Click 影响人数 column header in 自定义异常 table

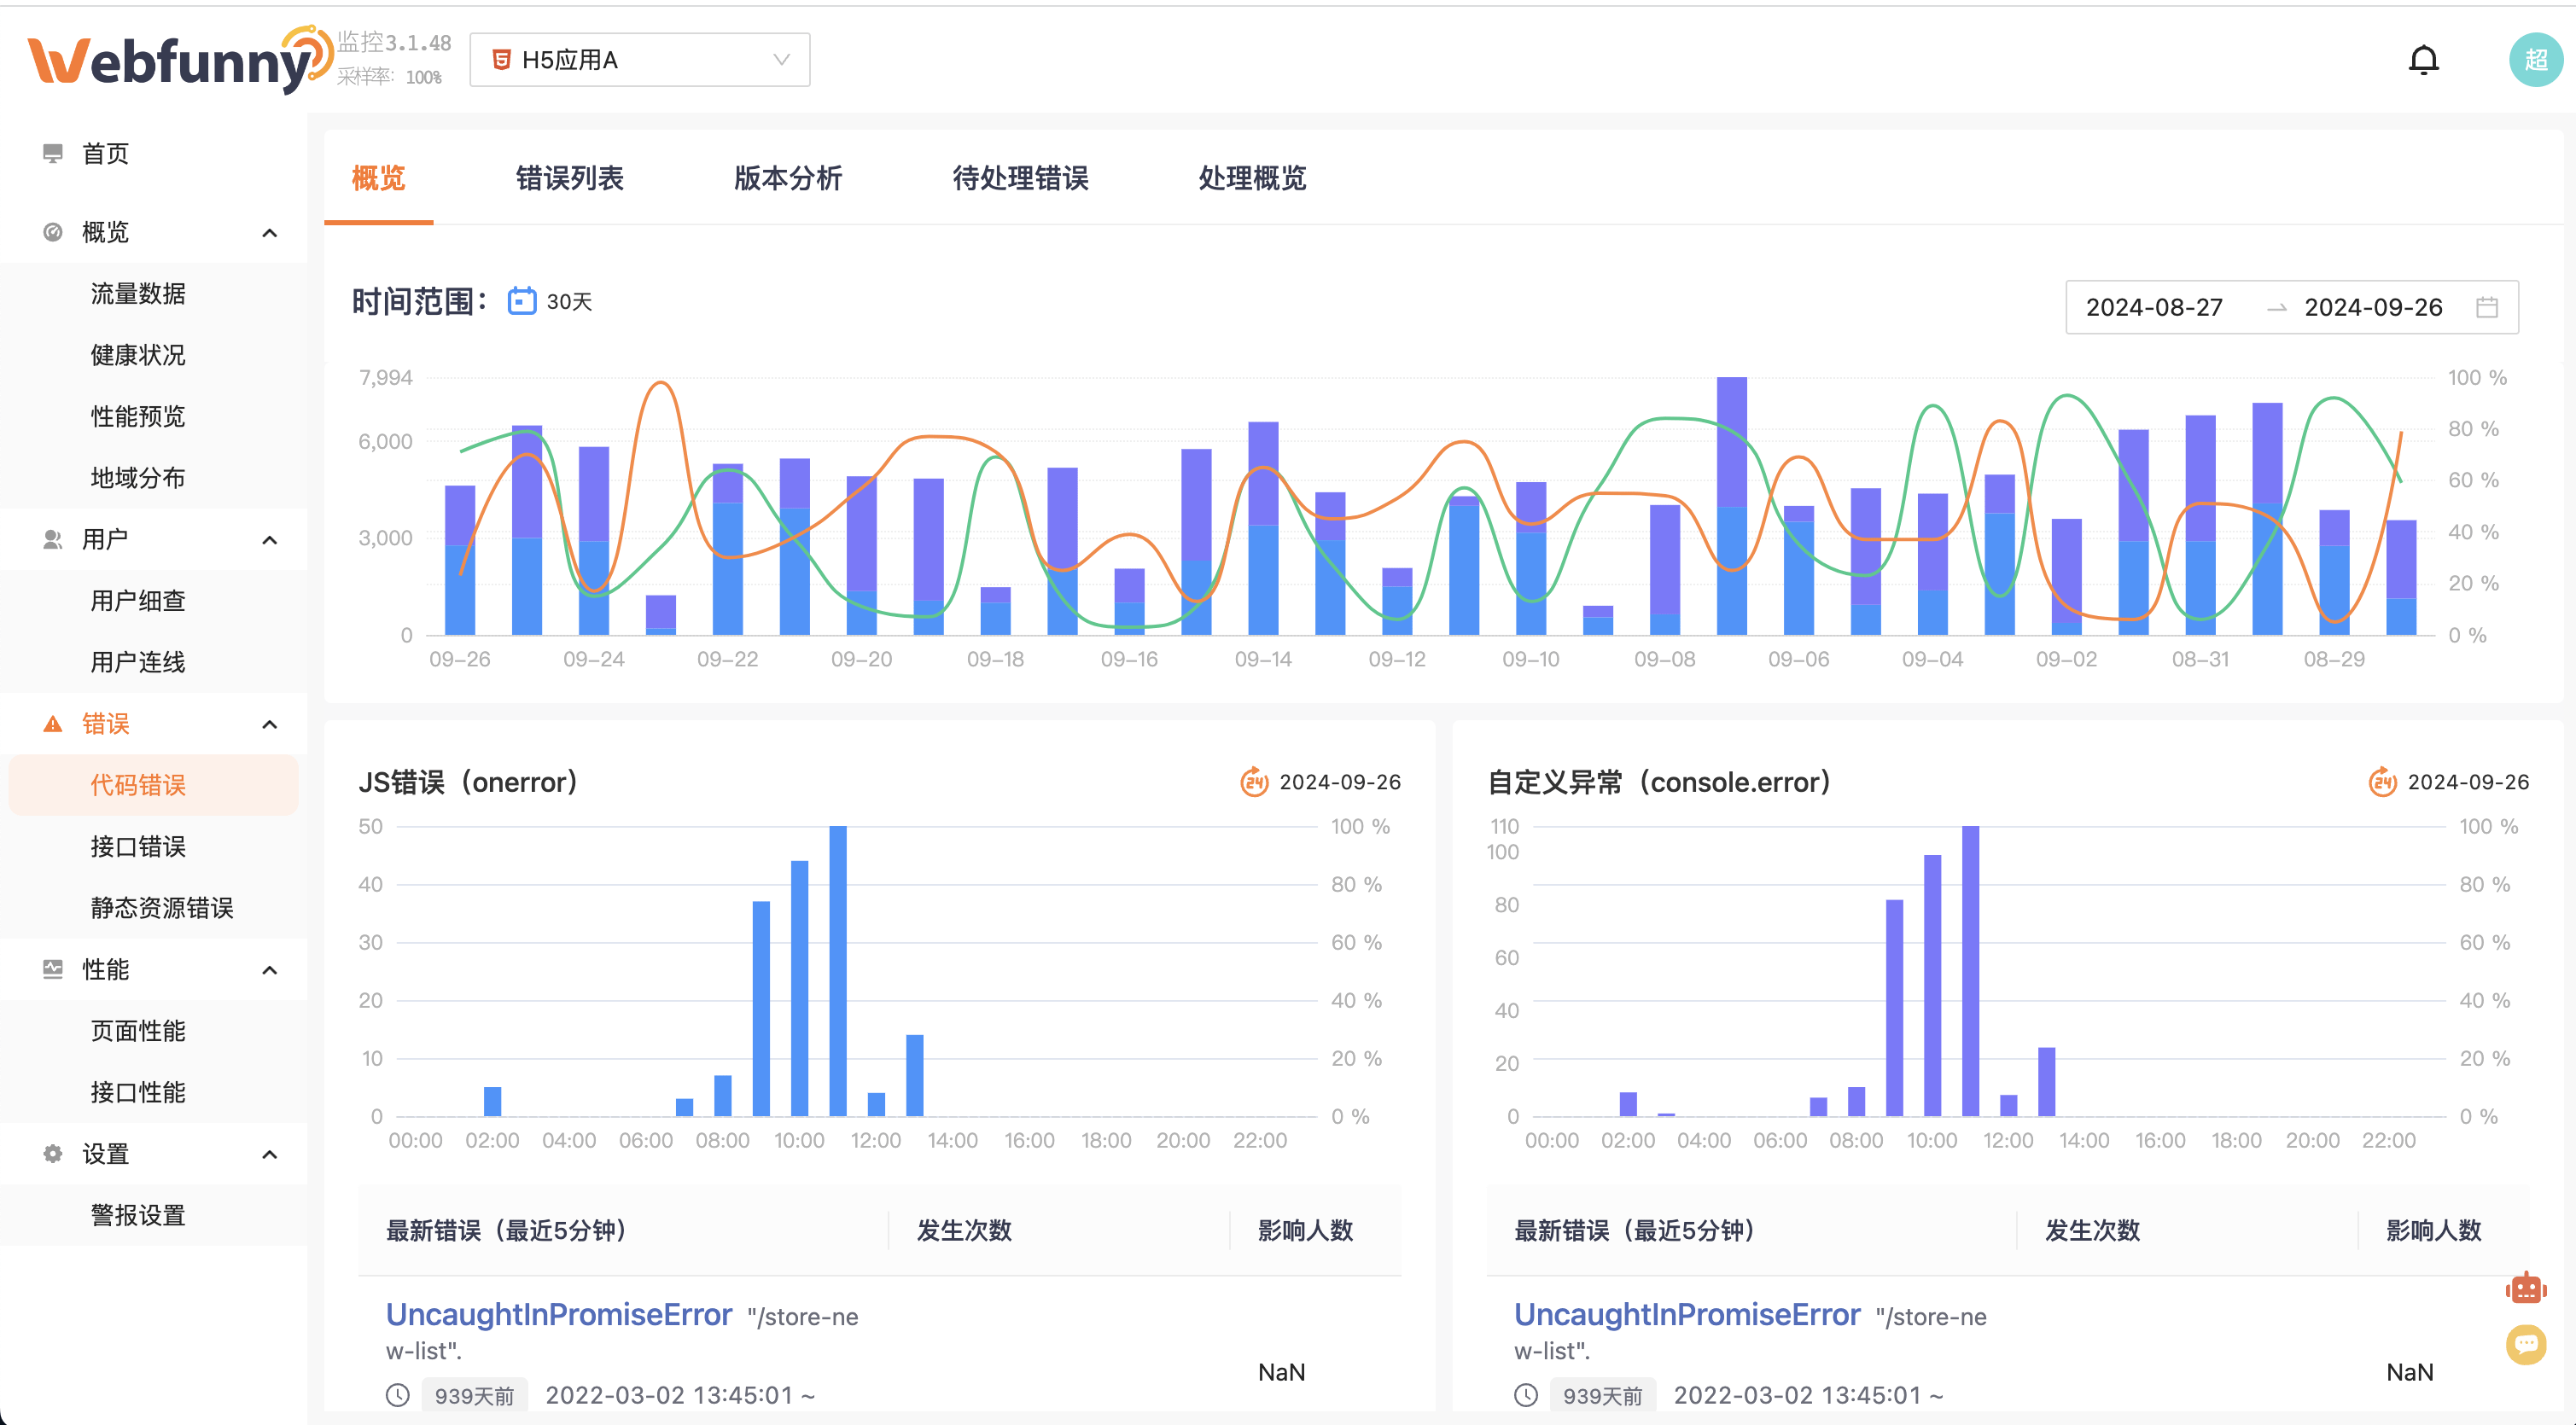(2433, 1230)
